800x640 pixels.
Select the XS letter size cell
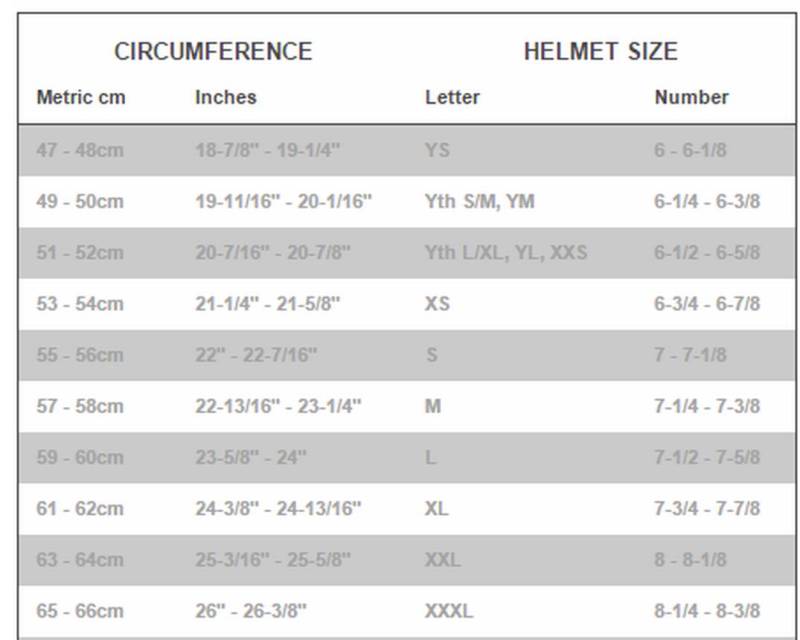437,304
